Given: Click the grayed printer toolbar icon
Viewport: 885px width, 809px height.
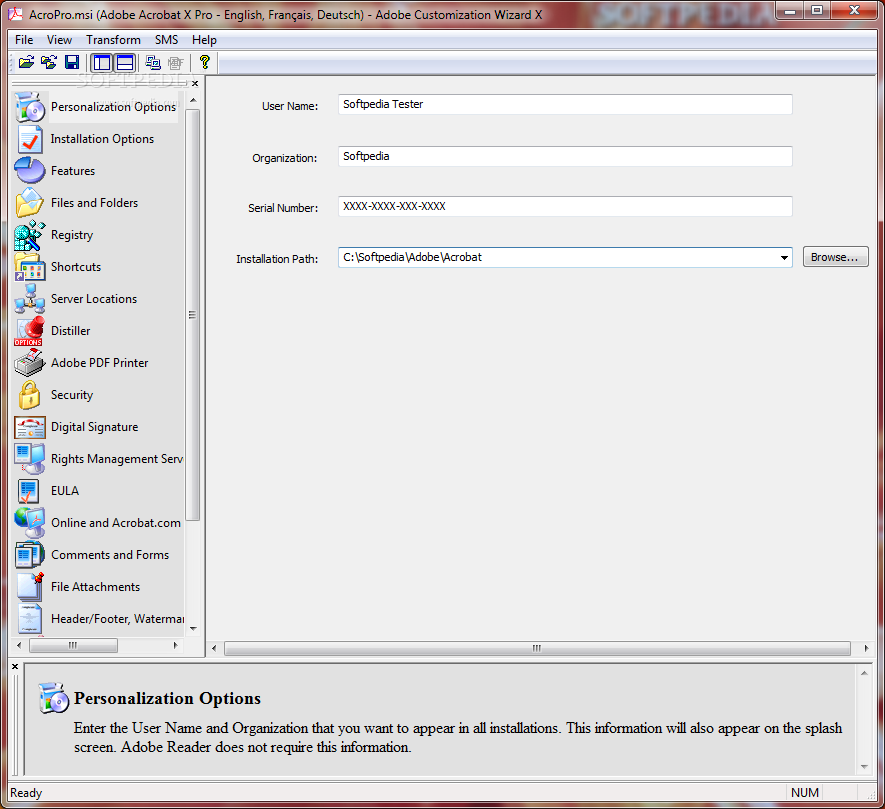Looking at the screenshot, I should [x=176, y=62].
